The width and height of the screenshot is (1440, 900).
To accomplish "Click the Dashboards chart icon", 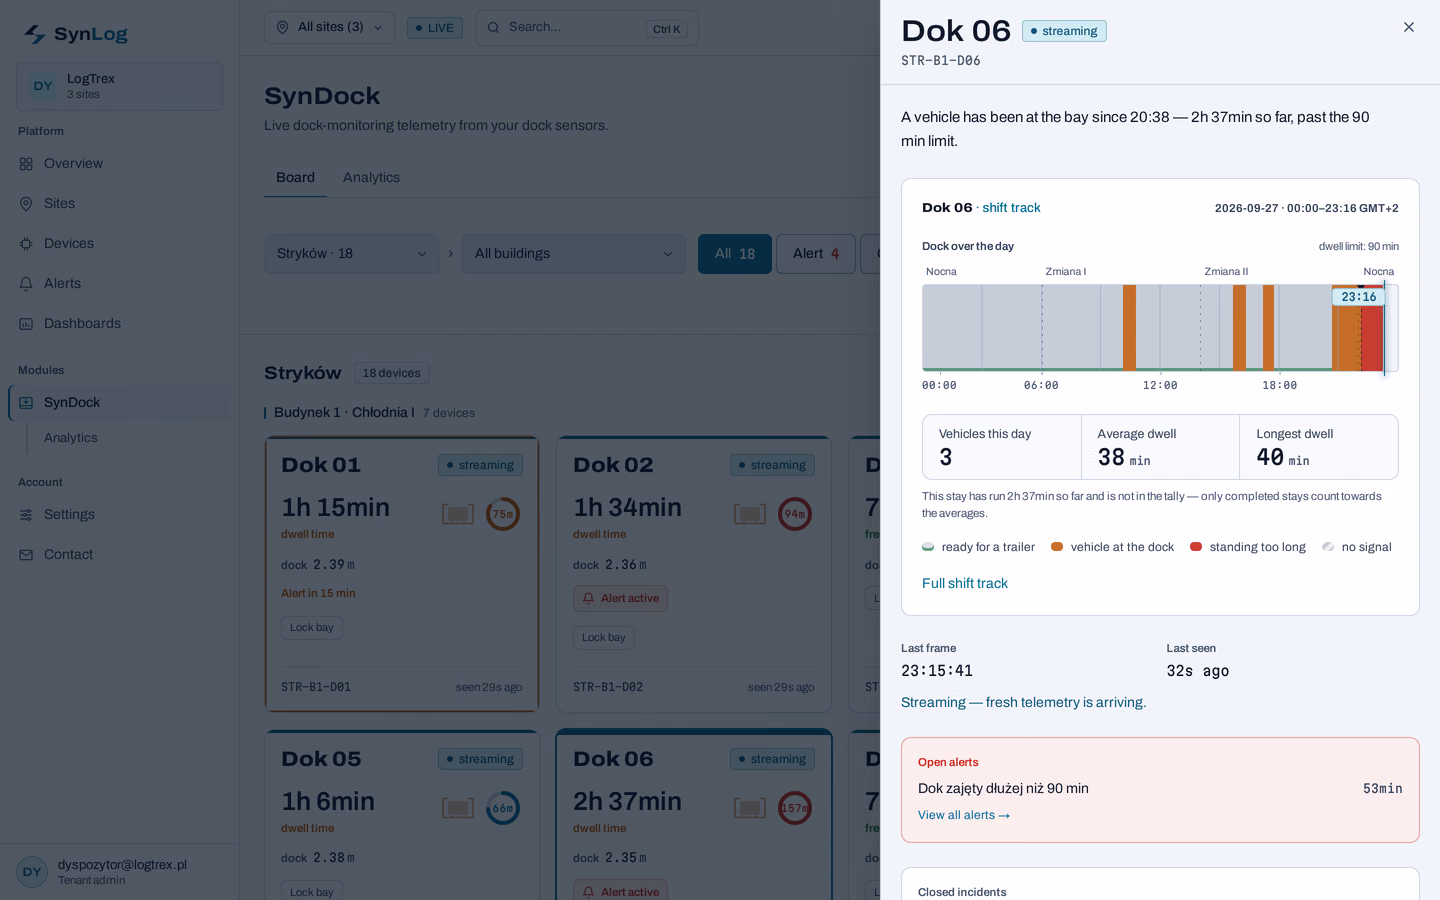I will (x=26, y=324).
